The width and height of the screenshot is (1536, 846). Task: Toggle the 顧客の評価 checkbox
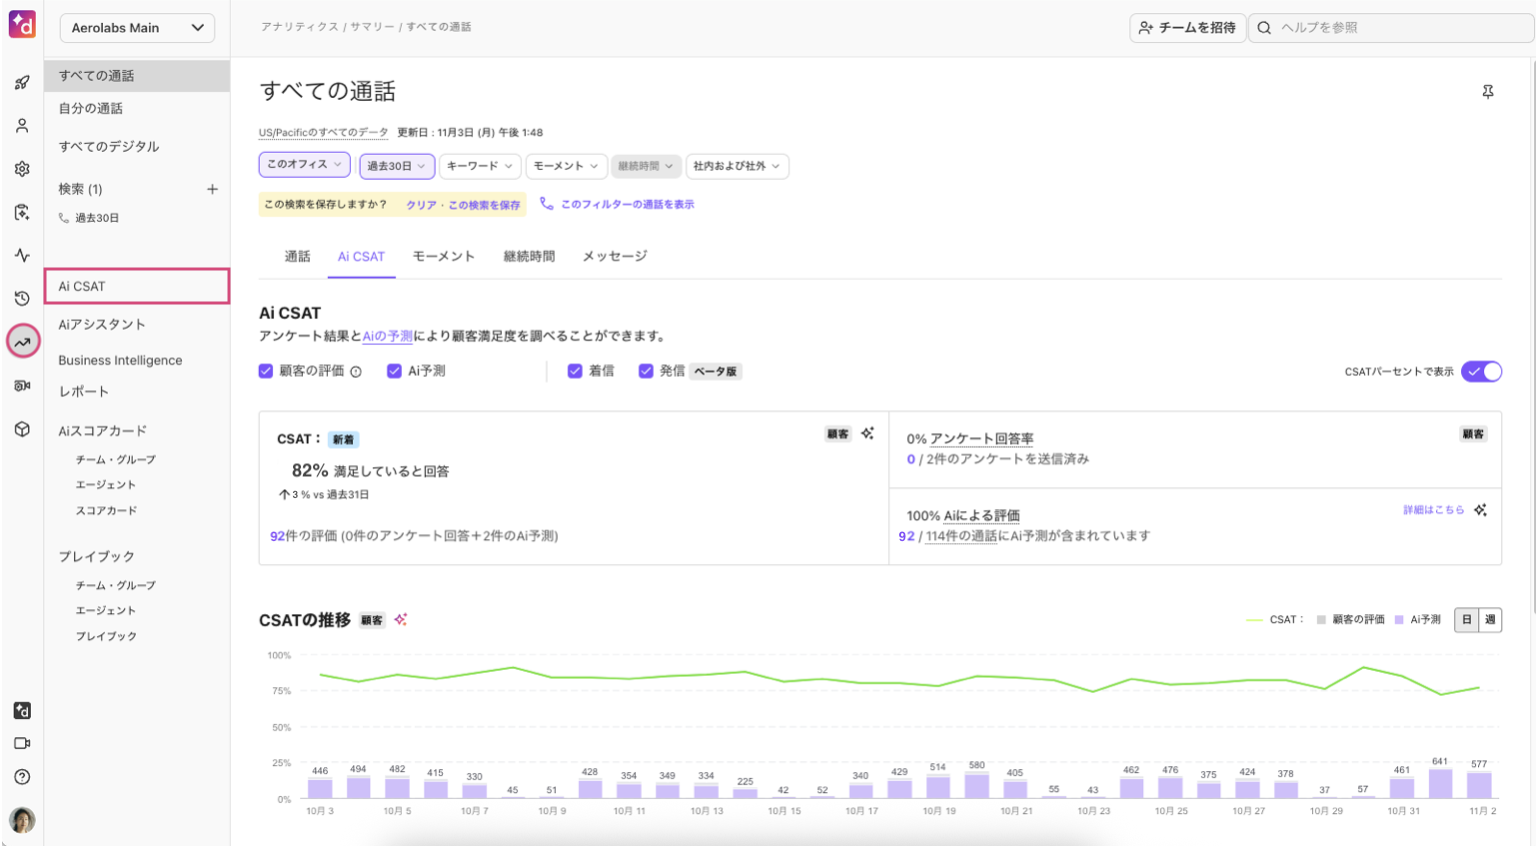(266, 371)
